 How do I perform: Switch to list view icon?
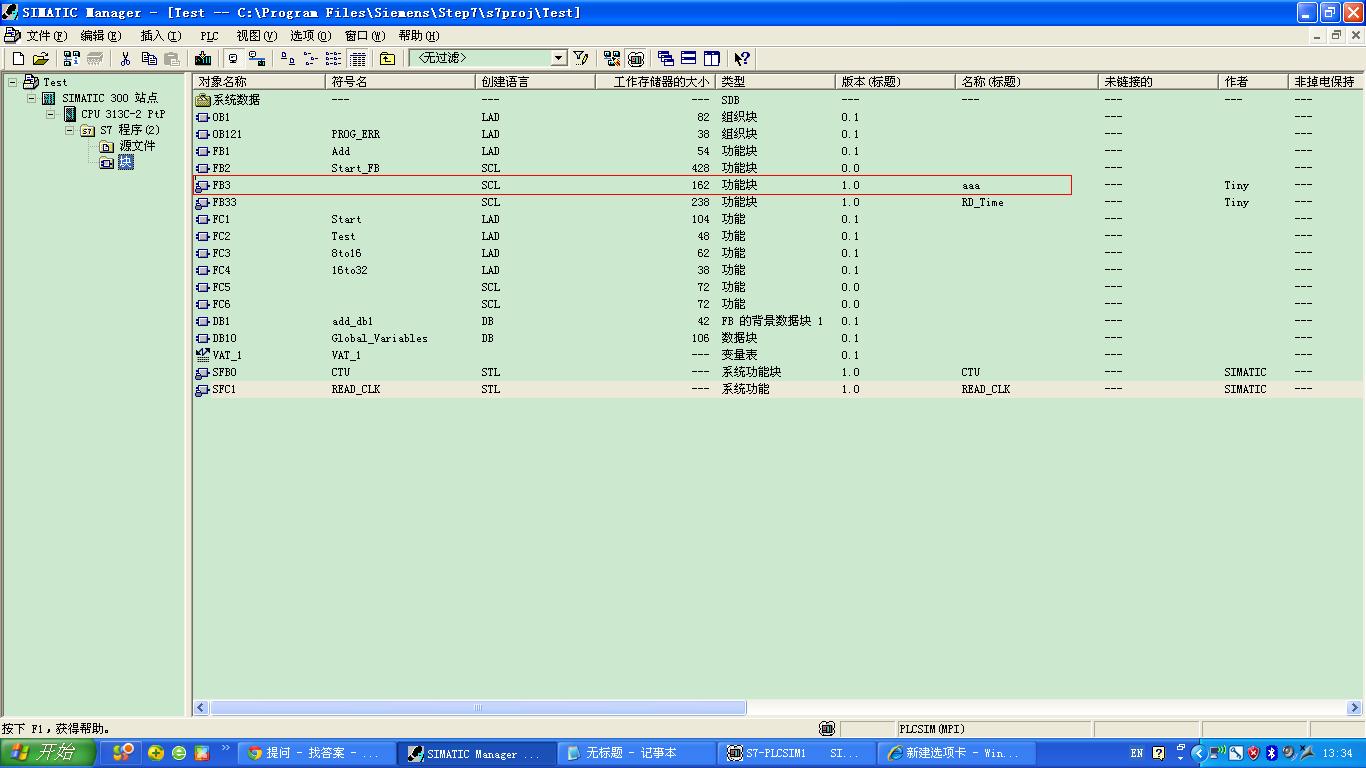click(334, 59)
